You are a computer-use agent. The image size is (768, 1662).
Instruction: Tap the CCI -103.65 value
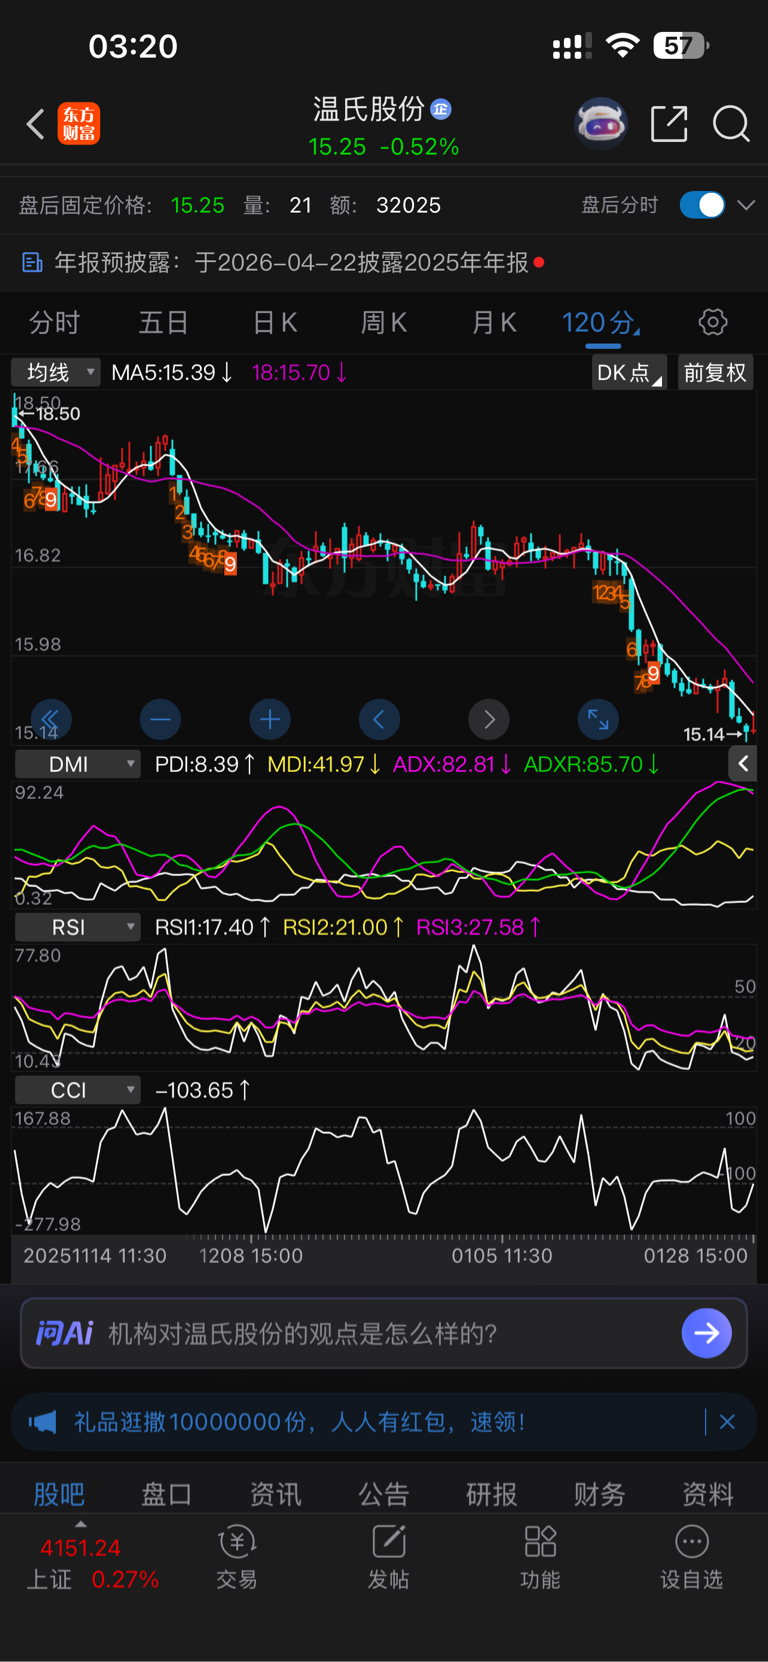(202, 1090)
